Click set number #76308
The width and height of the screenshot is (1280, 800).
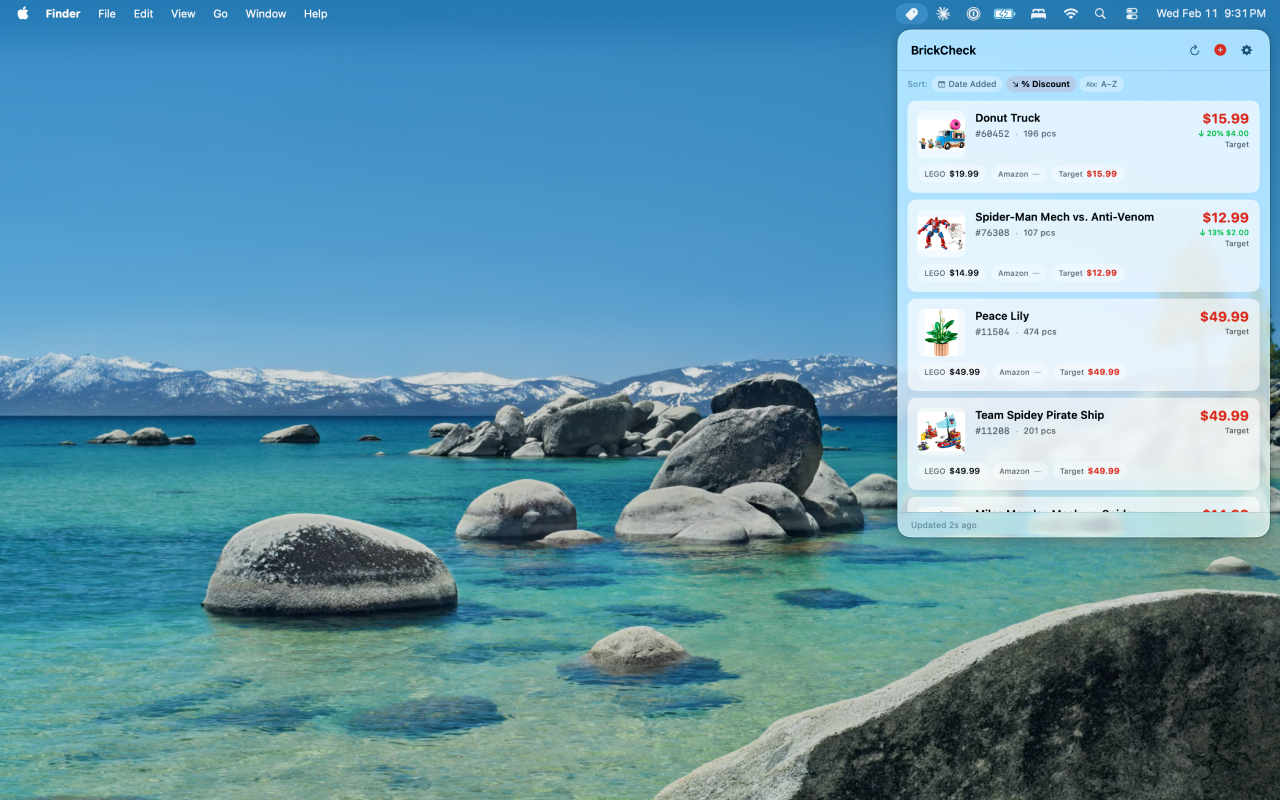[x=992, y=233]
